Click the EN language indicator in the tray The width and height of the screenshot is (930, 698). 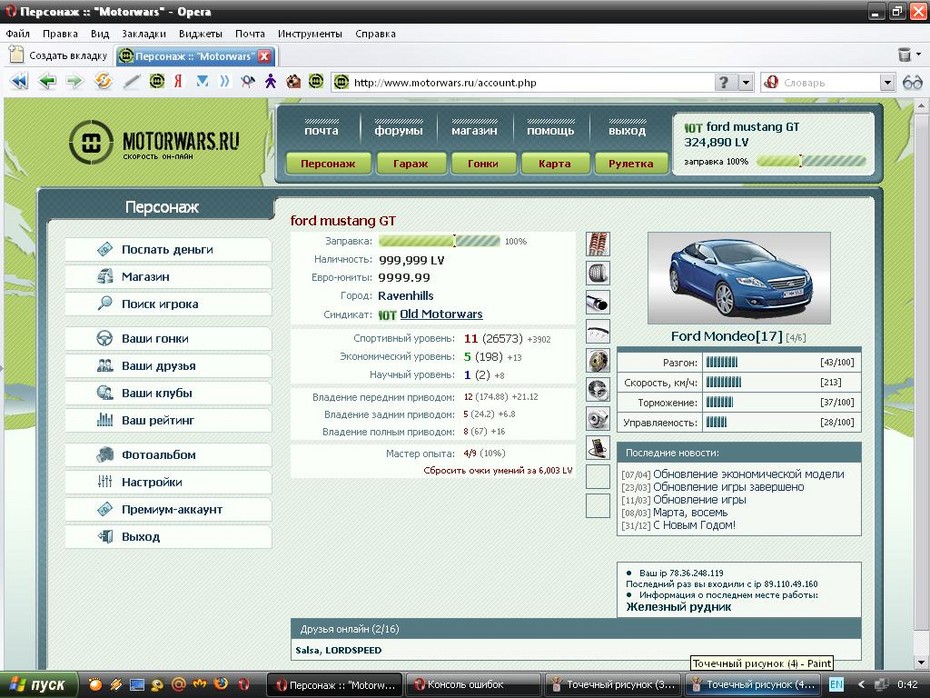pyautogui.click(x=836, y=684)
